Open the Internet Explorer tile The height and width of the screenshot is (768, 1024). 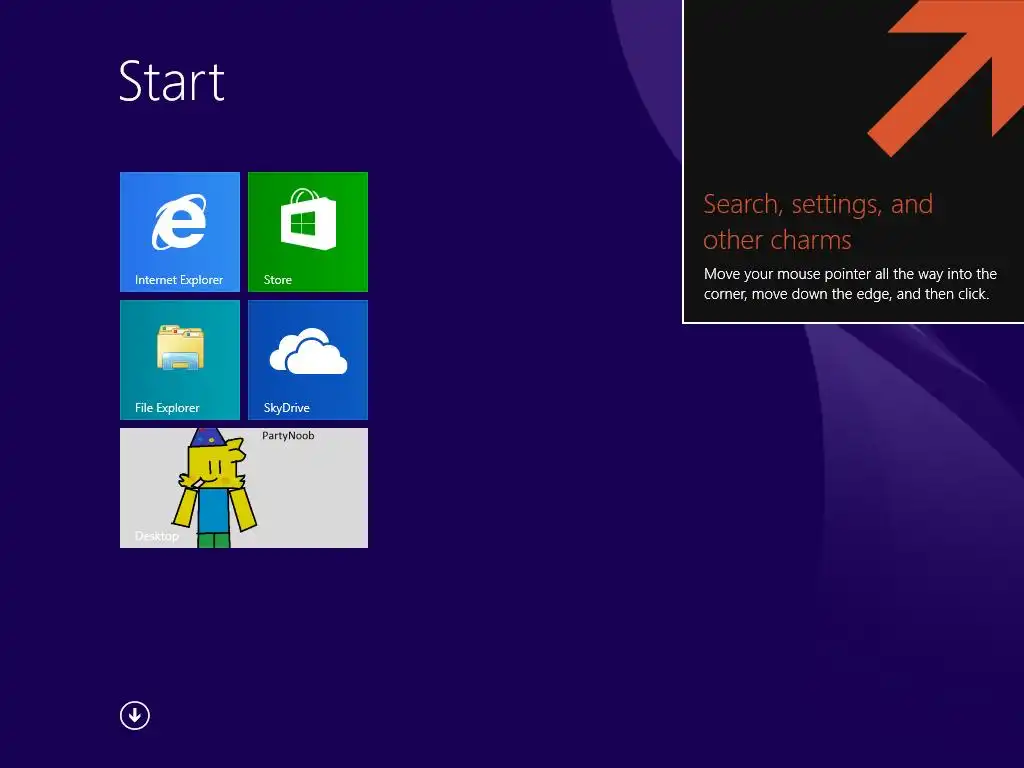click(180, 232)
